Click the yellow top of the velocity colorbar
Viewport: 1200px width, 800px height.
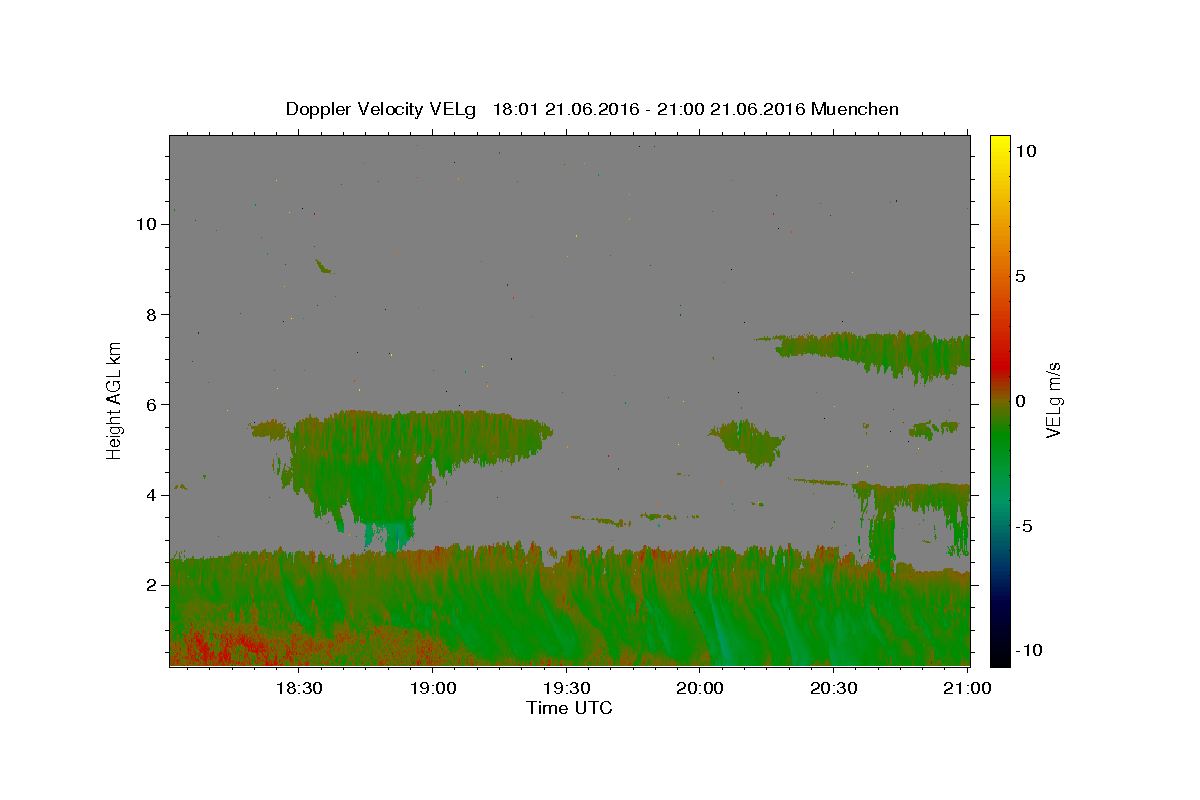click(x=999, y=145)
